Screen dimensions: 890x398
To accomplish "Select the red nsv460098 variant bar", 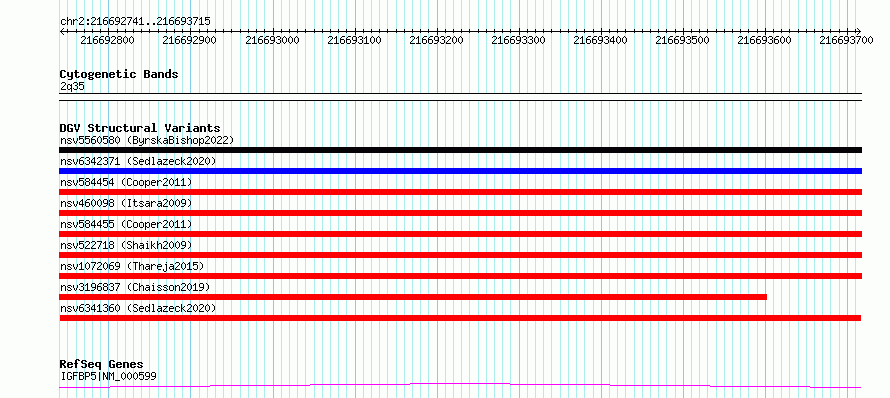I will coord(460,213).
